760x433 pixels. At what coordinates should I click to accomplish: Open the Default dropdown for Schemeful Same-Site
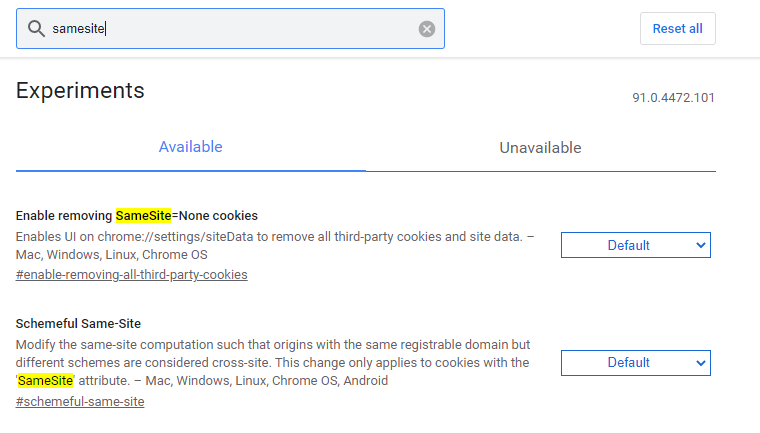click(x=629, y=363)
